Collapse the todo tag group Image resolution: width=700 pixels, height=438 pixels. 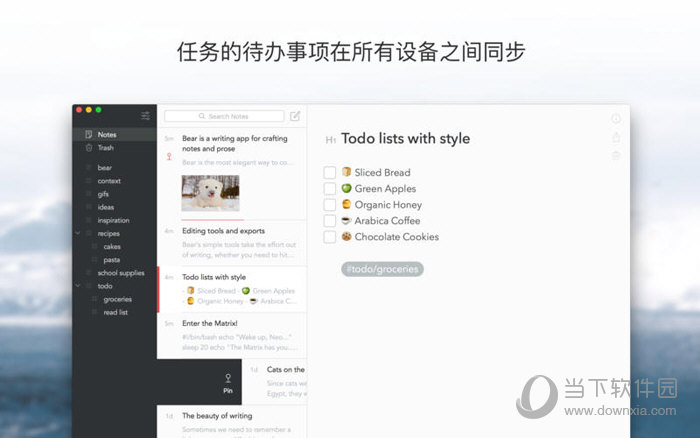pos(78,286)
